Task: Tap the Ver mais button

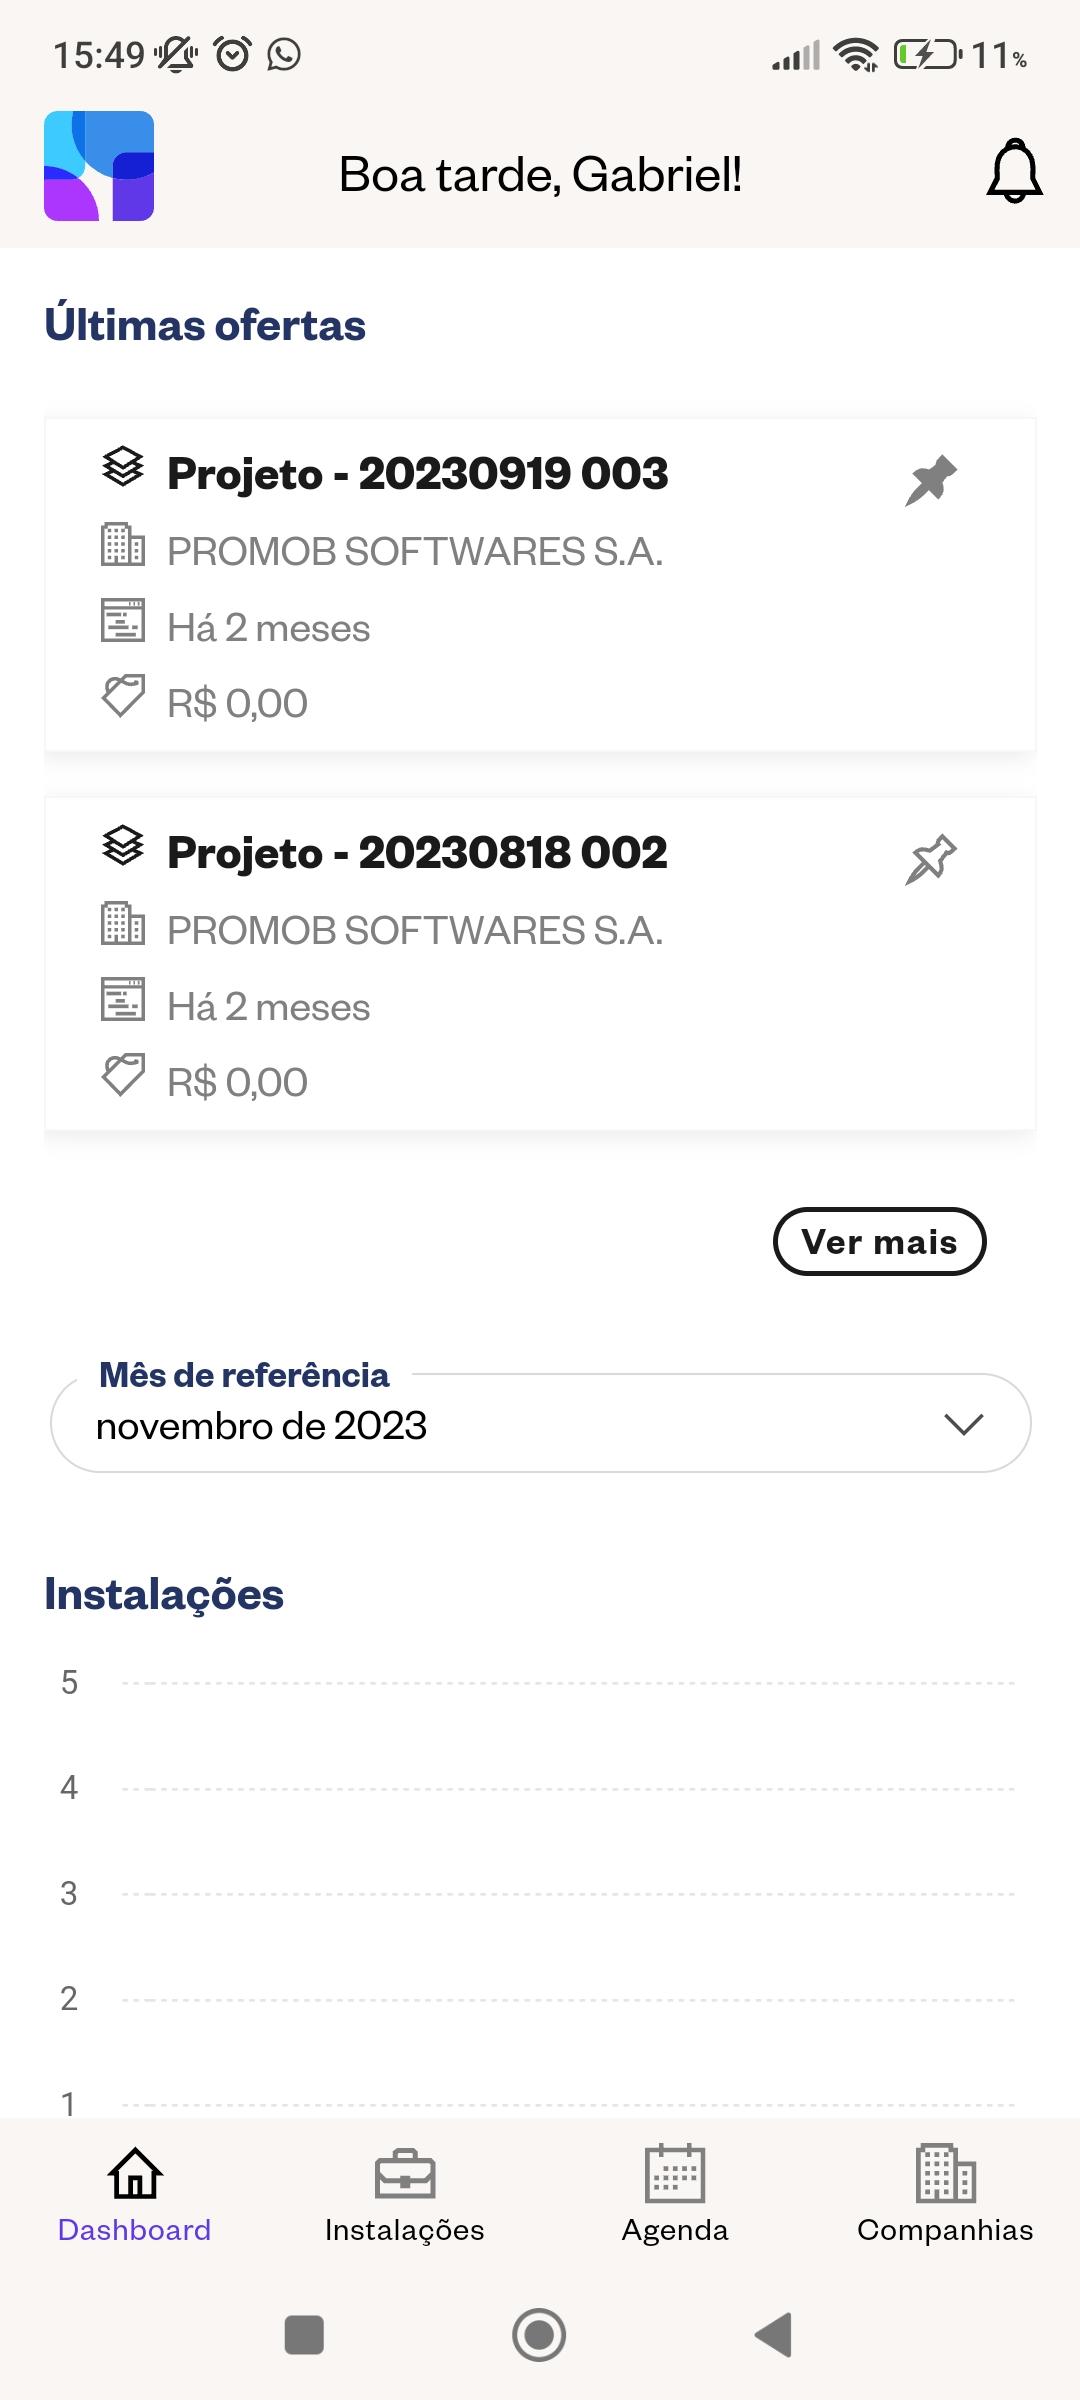Action: click(x=879, y=1242)
